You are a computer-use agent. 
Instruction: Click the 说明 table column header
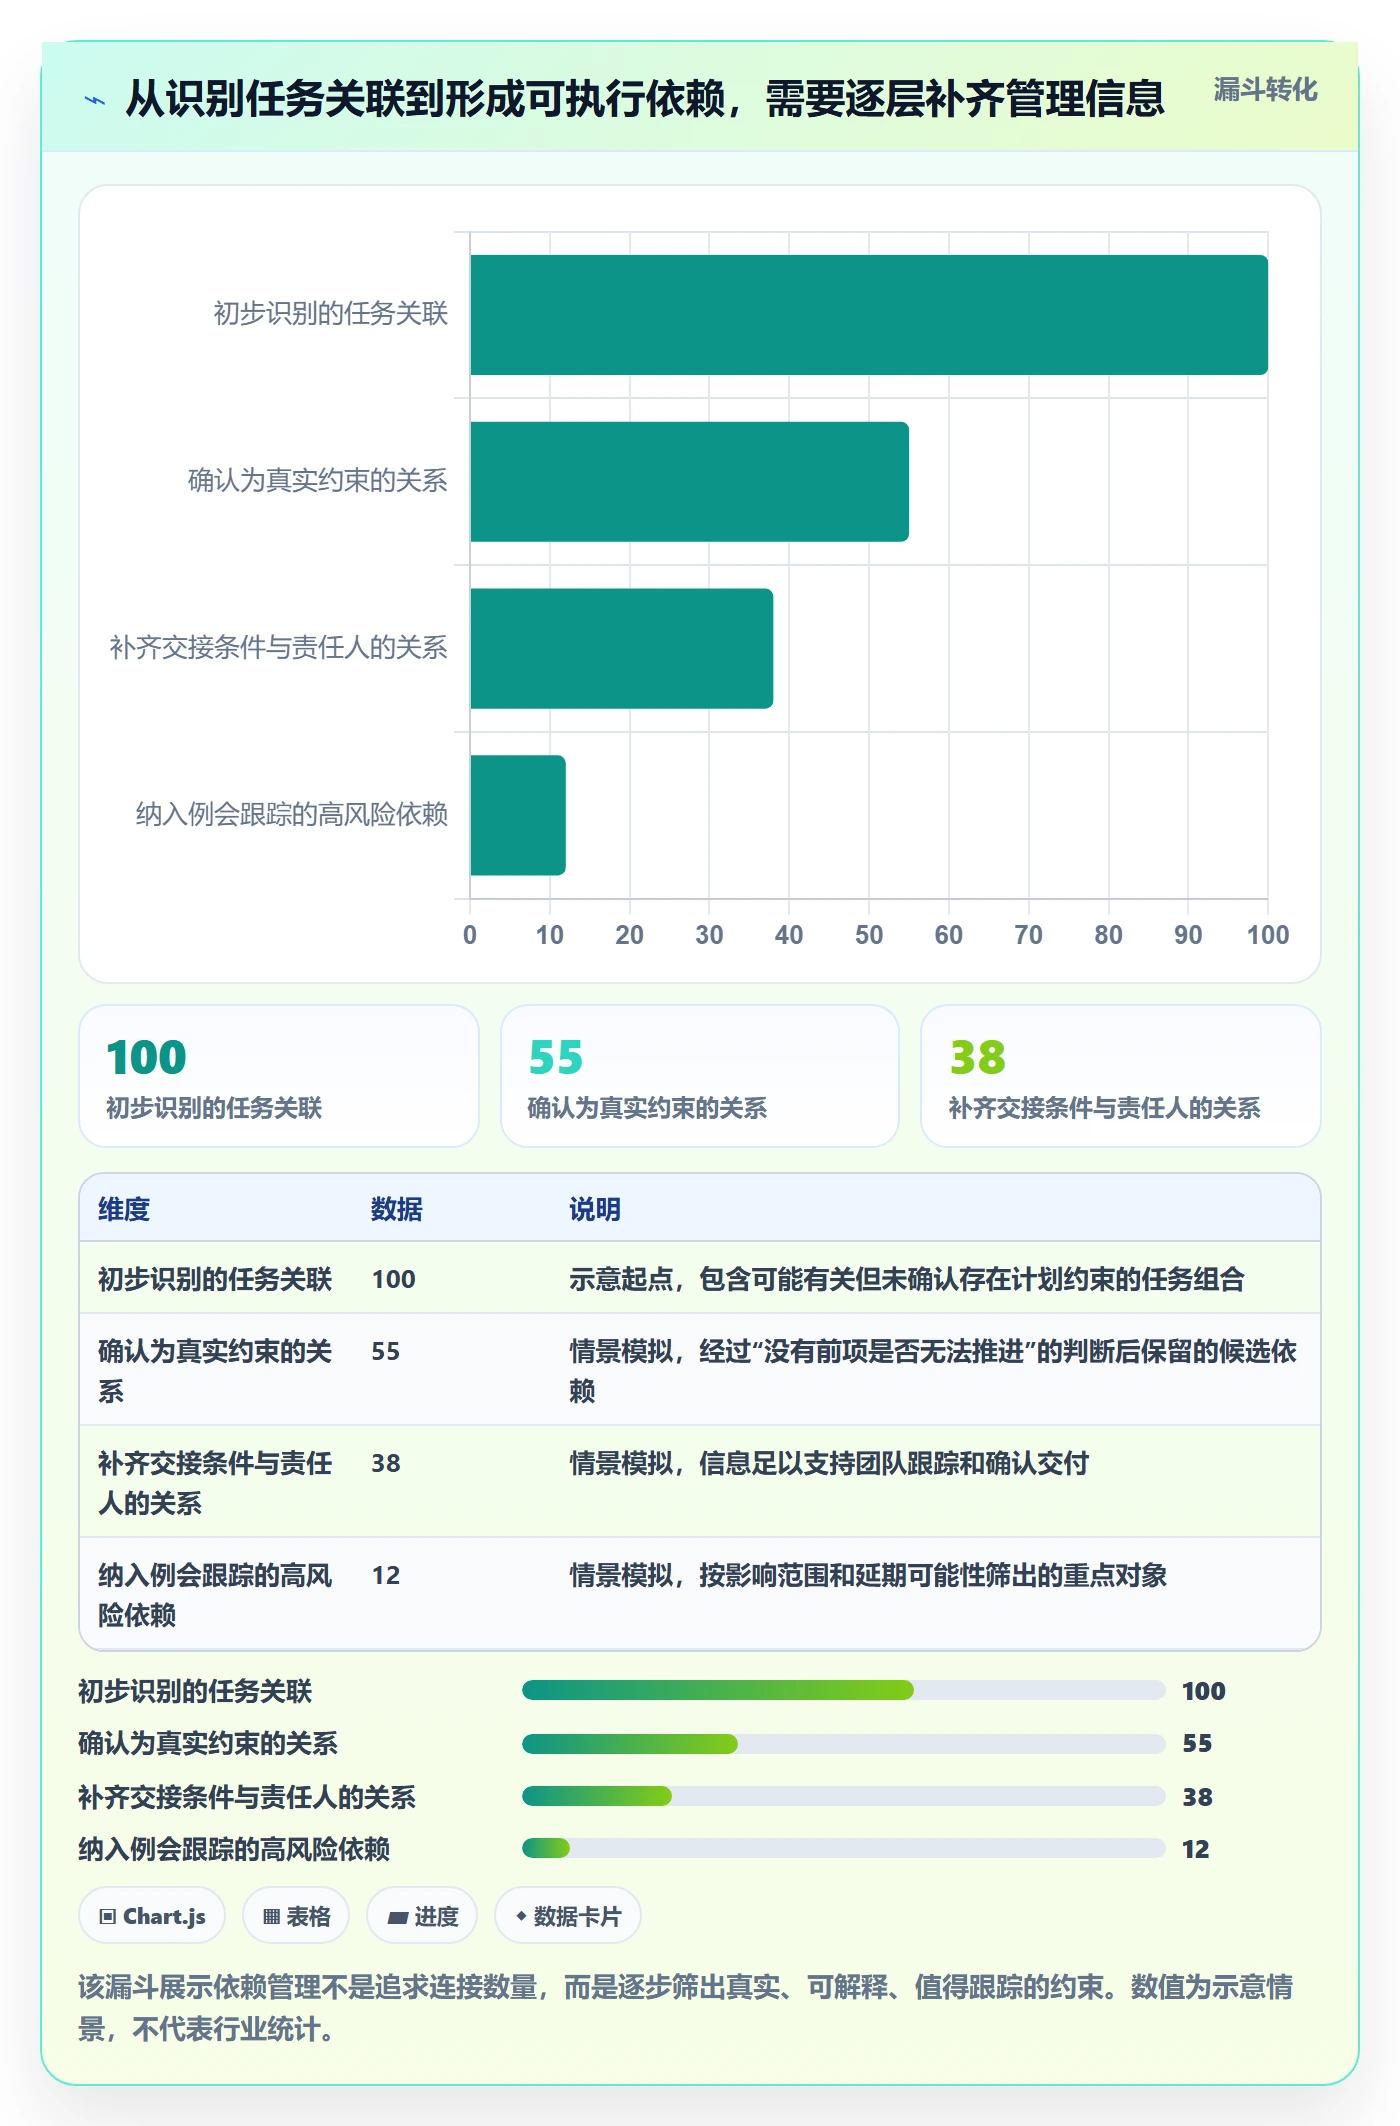coord(595,1209)
